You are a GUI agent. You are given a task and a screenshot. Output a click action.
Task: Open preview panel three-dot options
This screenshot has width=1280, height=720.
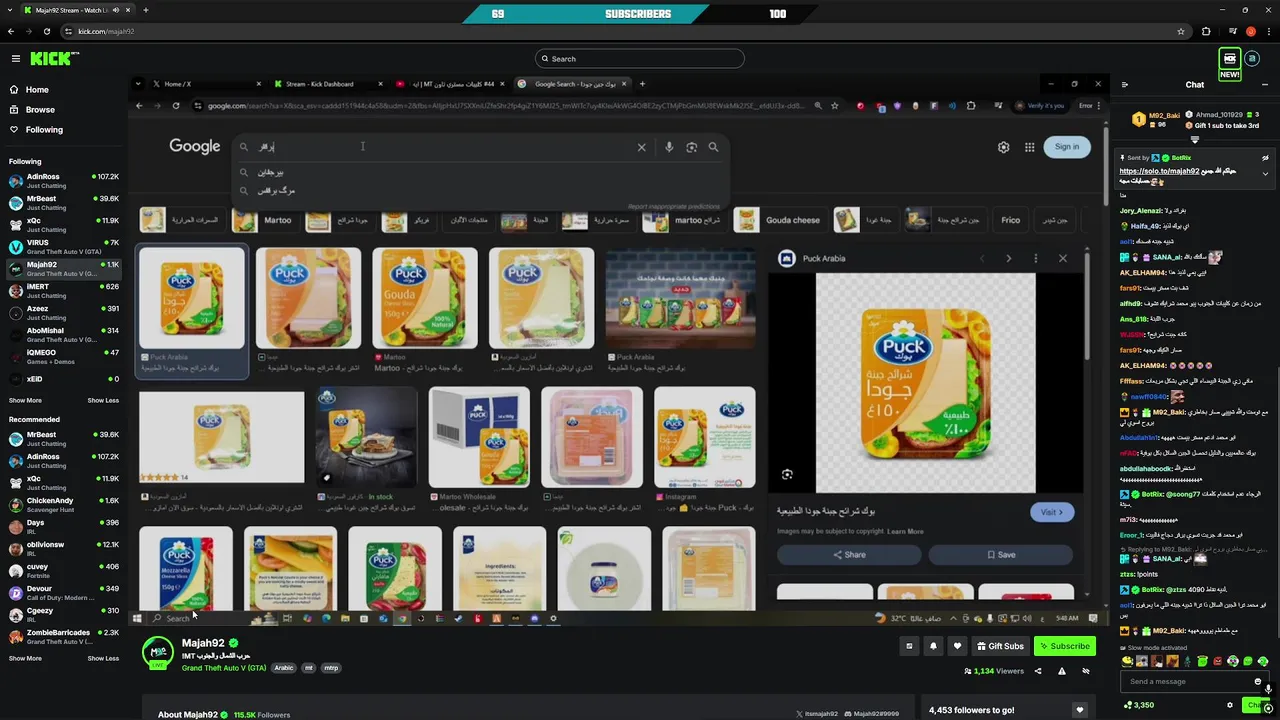click(1035, 258)
